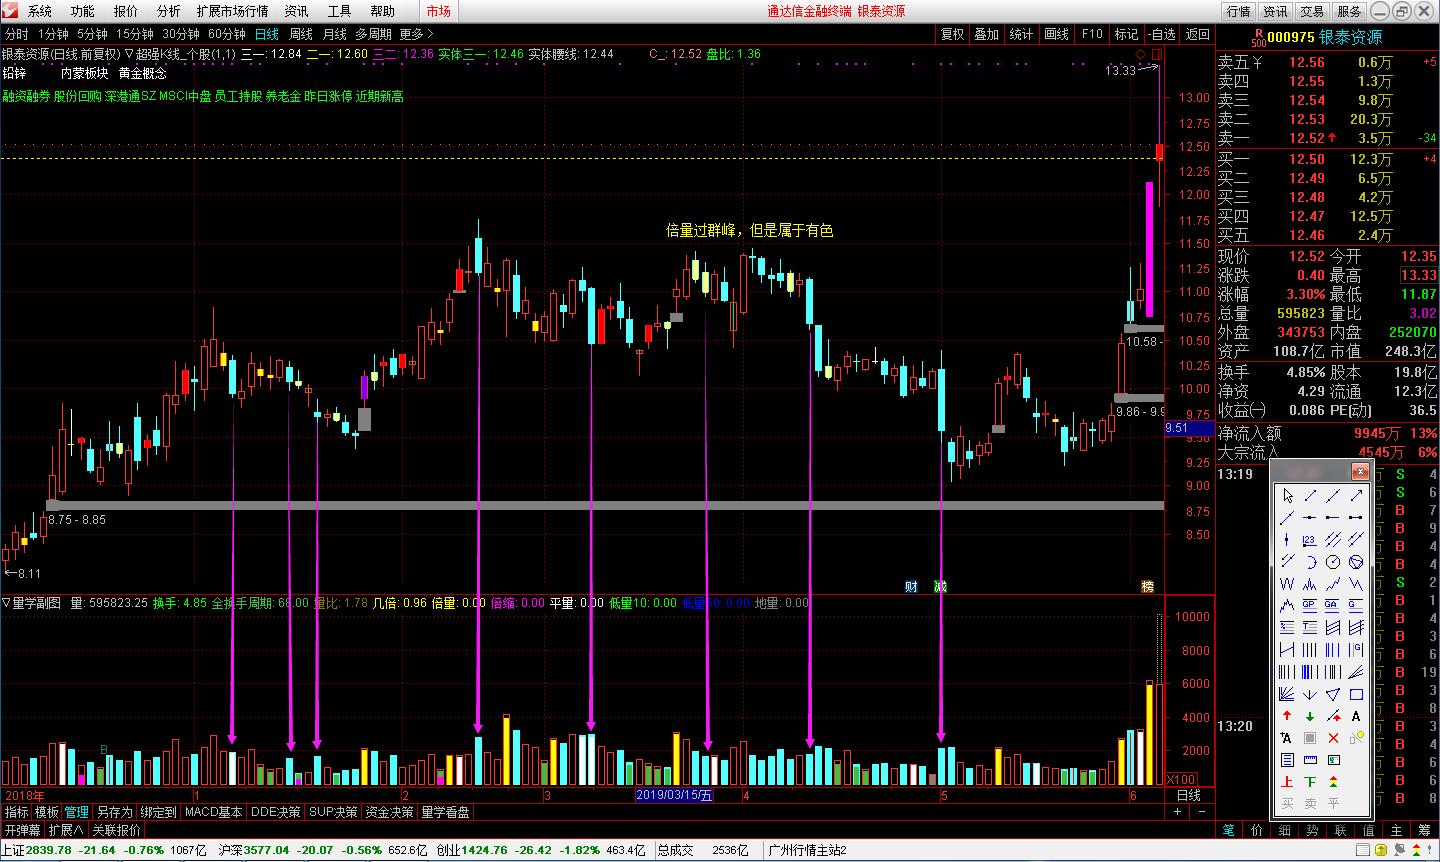The height and width of the screenshot is (862, 1440).
Task: Select the circle drawing tool
Action: click(1333, 562)
